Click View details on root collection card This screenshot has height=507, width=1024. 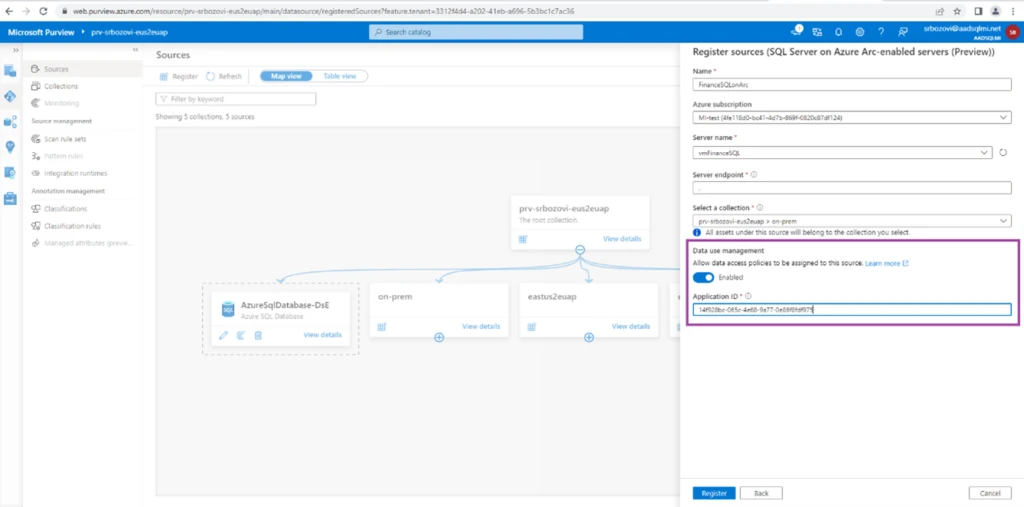[622, 239]
